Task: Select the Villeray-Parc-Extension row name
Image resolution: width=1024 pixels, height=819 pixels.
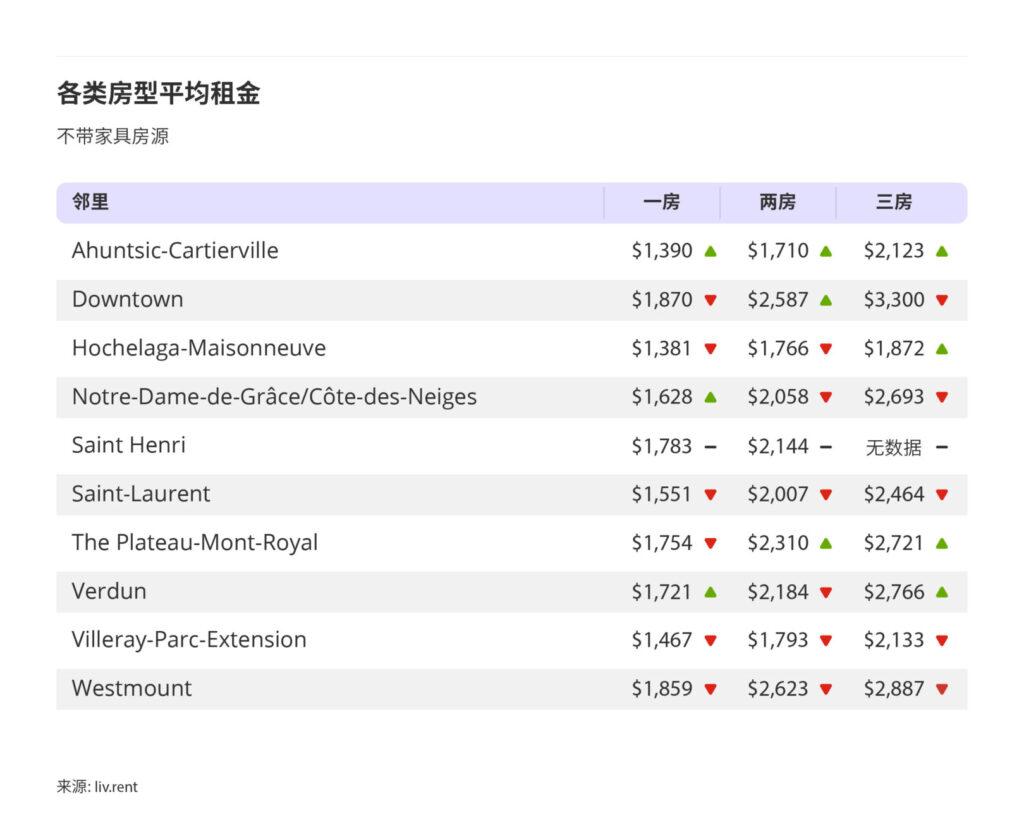Action: pos(189,640)
